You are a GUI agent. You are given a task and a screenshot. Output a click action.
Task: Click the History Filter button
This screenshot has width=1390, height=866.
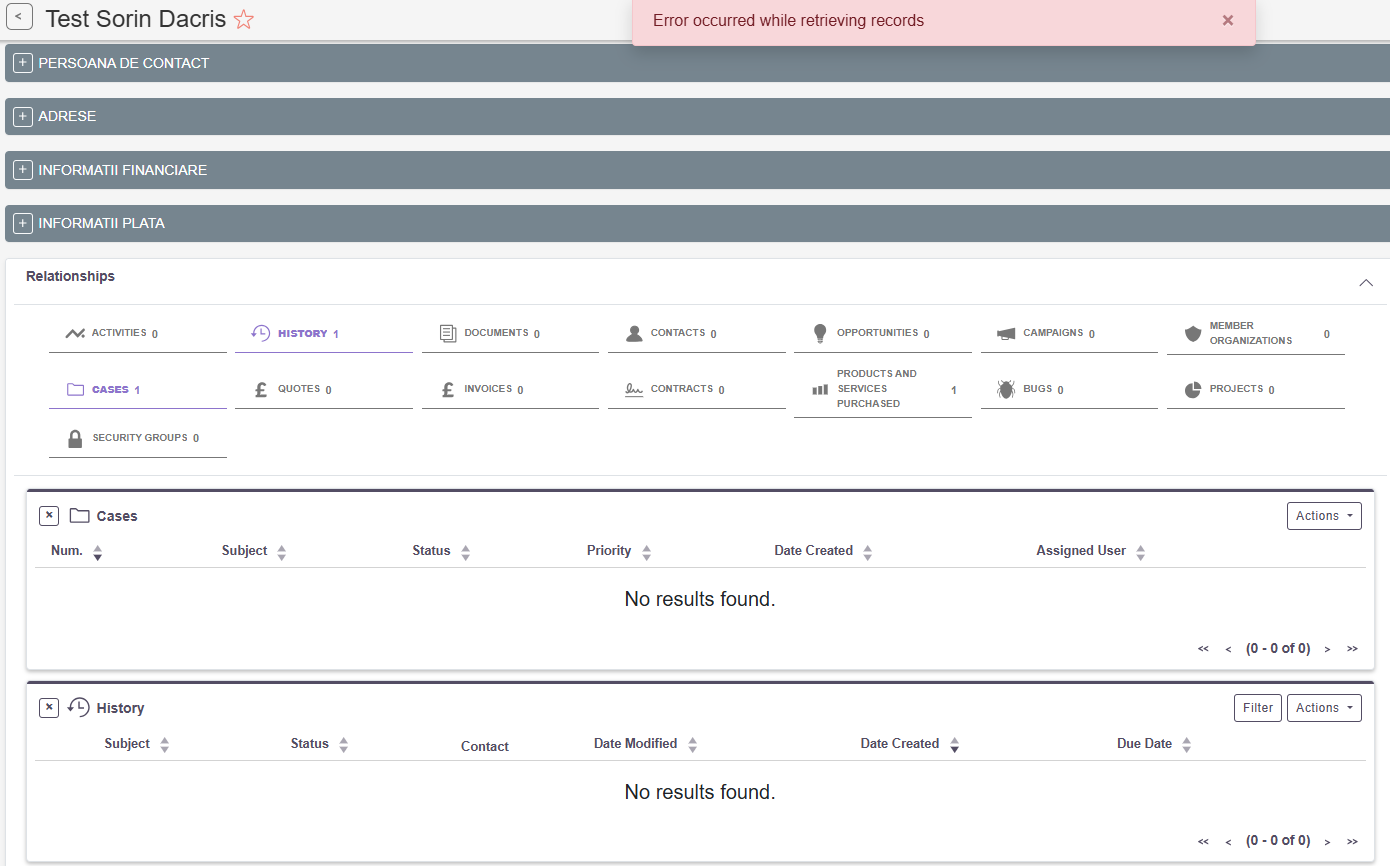coord(1258,708)
